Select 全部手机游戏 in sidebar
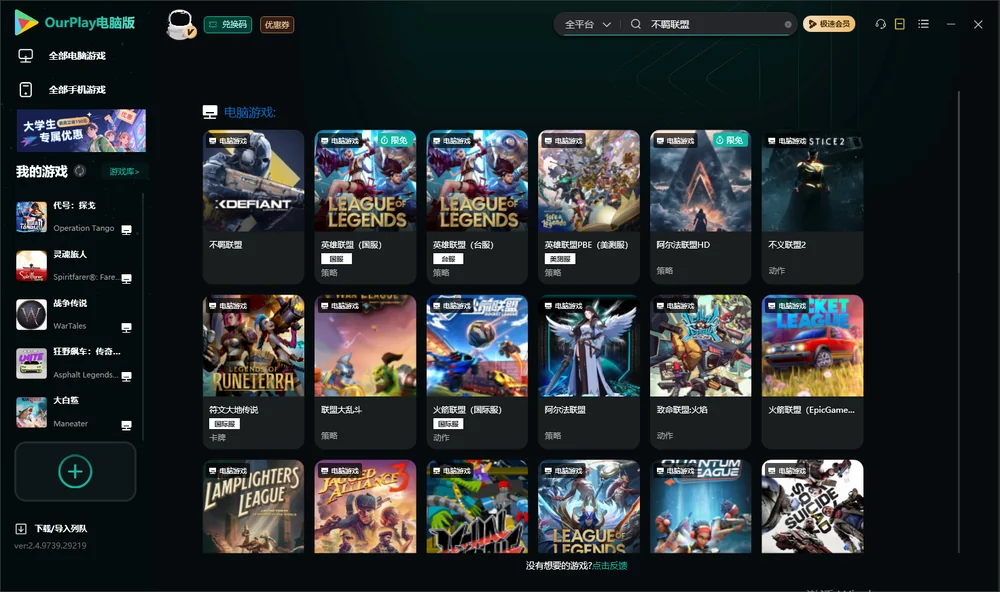Screen dimensions: 1000x592 coord(77,89)
